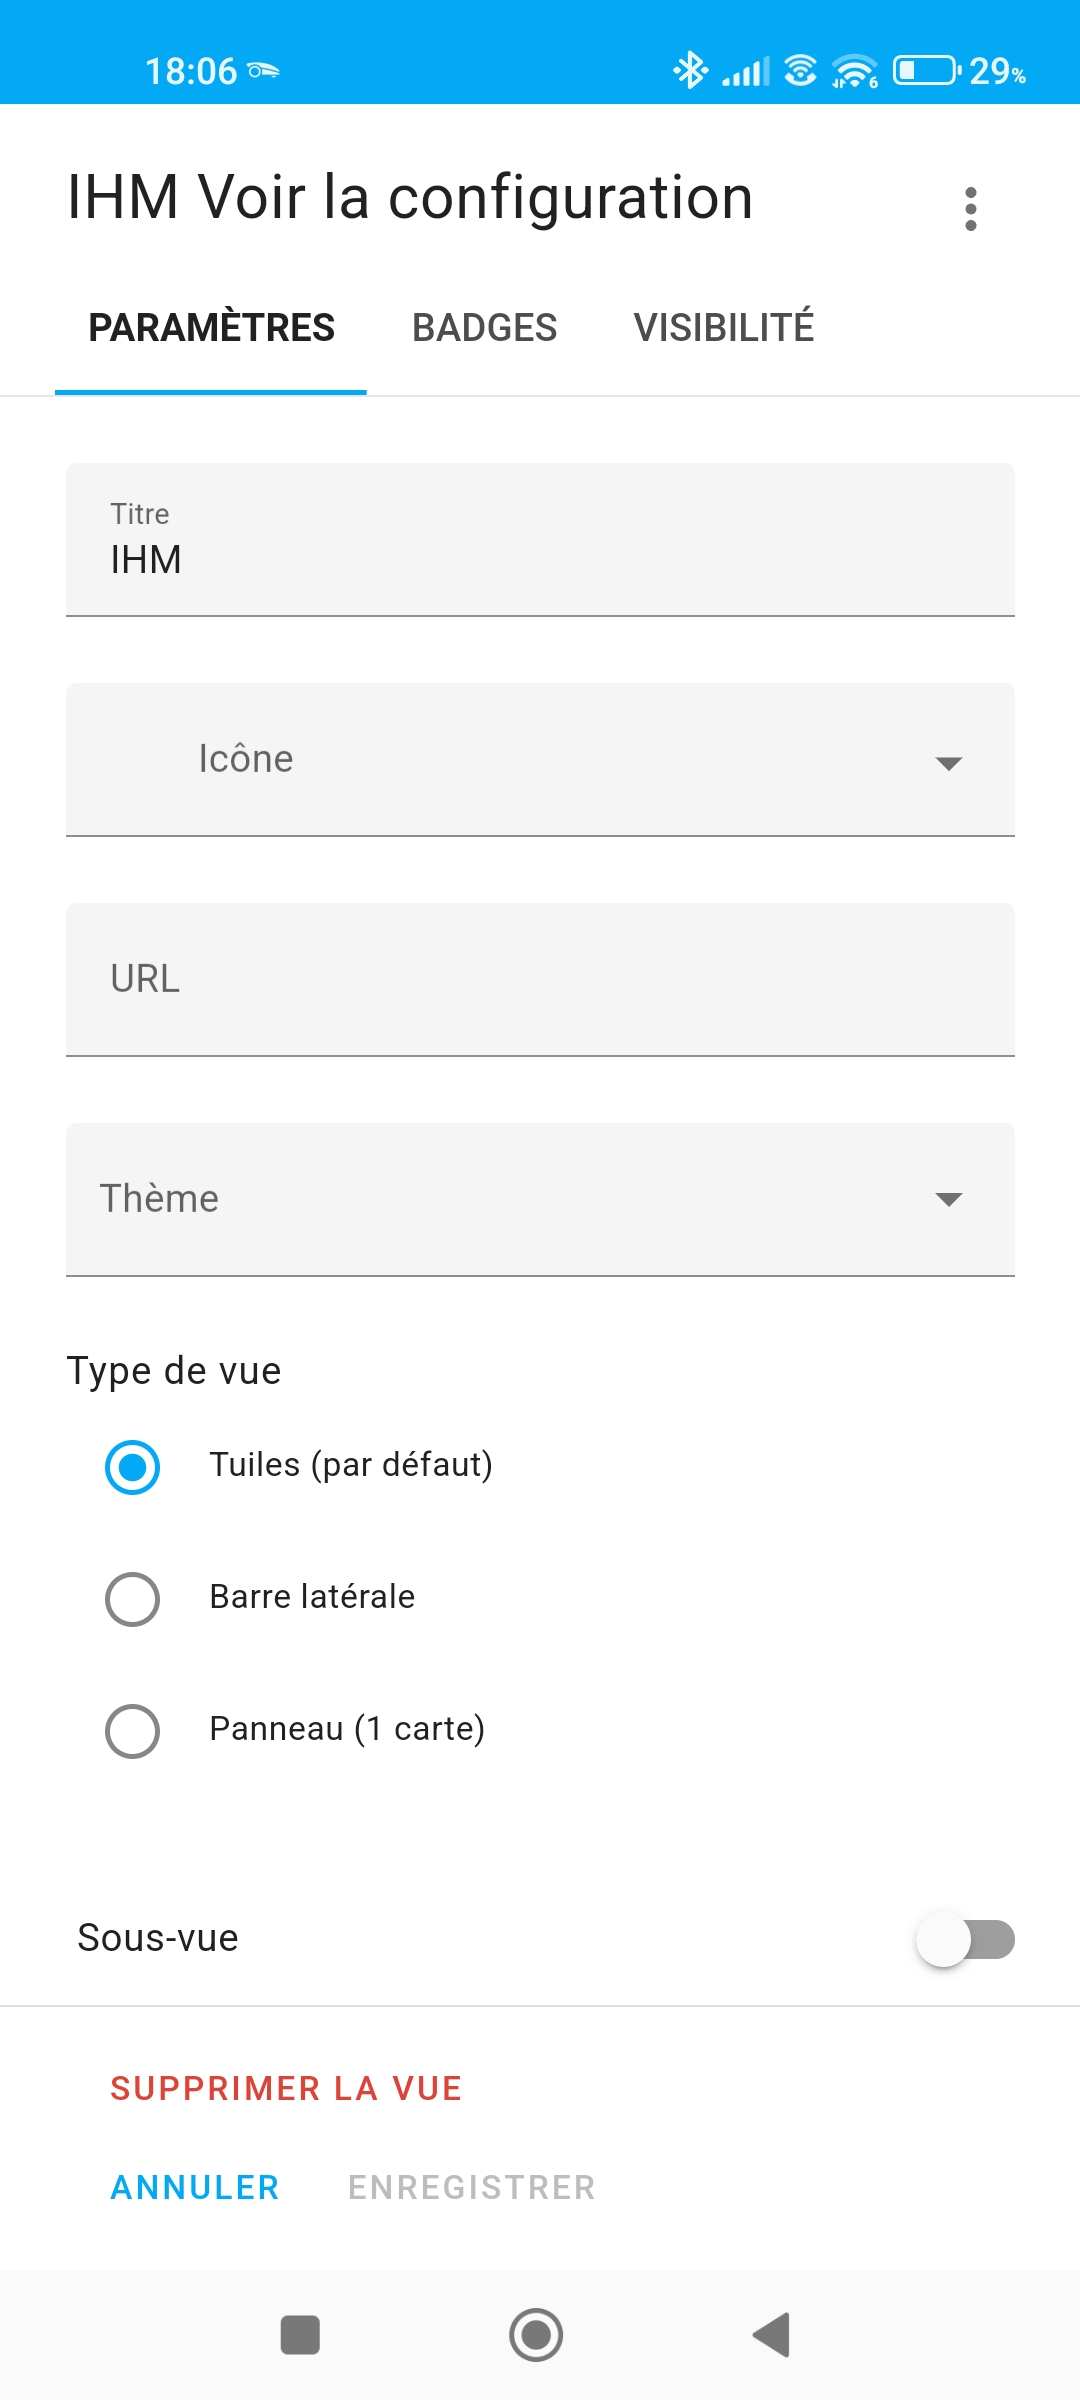Select Barre latérale view type
This screenshot has height=2400, width=1080.
[x=132, y=1599]
